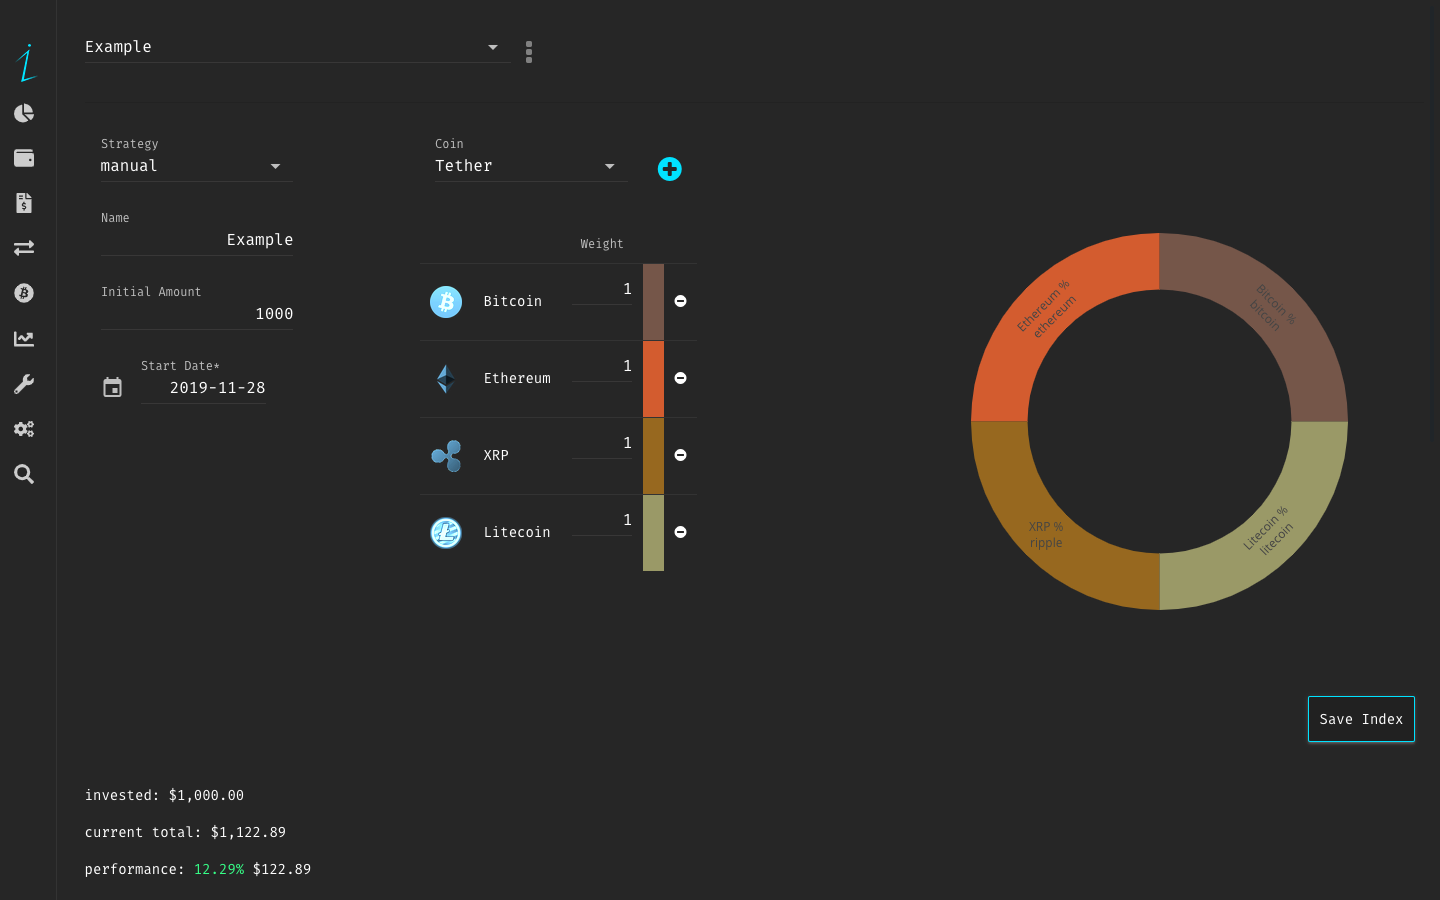This screenshot has width=1440, height=900.
Task: Open the three-dot options menu
Action: coord(529,52)
